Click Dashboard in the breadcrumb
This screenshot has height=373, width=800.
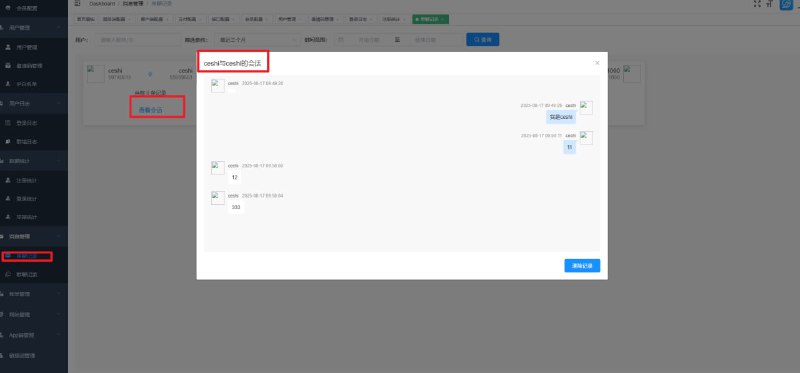[102, 3]
